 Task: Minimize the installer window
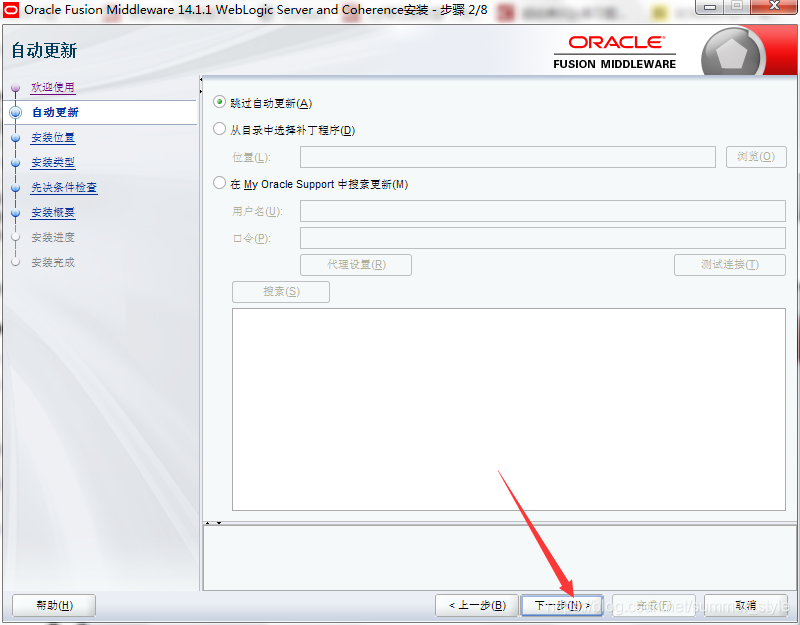point(709,7)
